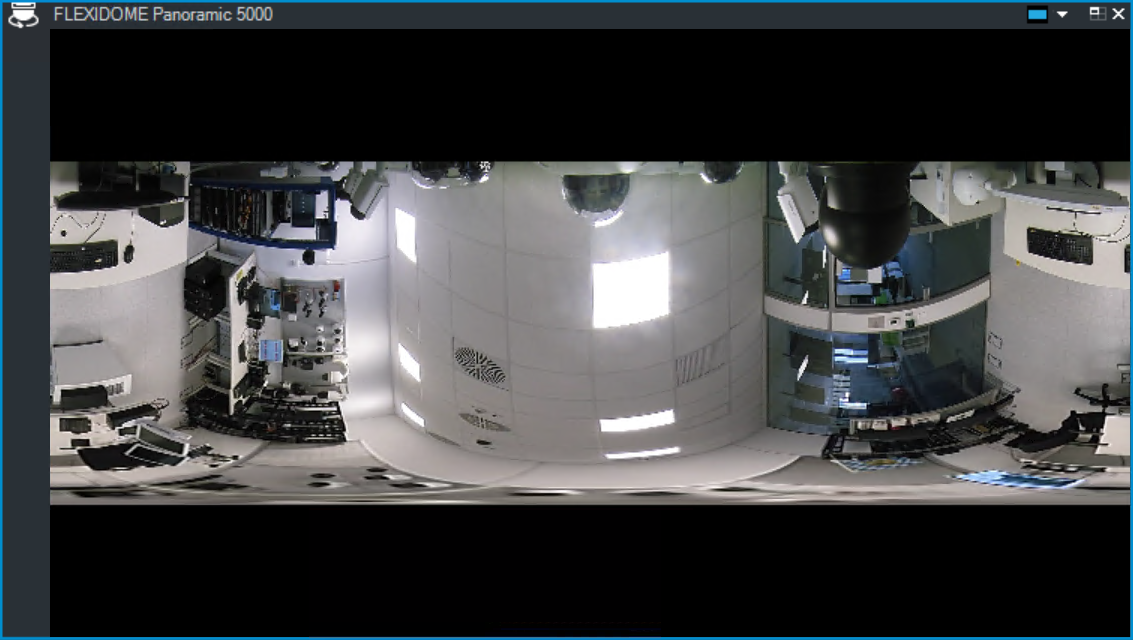Viewport: 1133px width, 640px height.
Task: Click the round ventilation grille in the video
Action: coord(480,361)
